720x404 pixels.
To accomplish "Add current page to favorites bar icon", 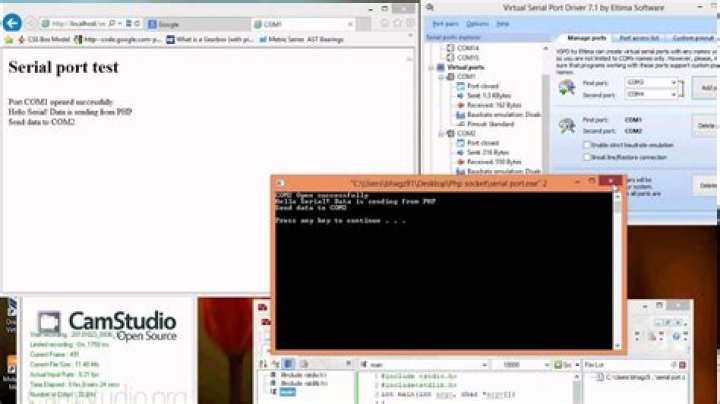I will tap(8, 40).
